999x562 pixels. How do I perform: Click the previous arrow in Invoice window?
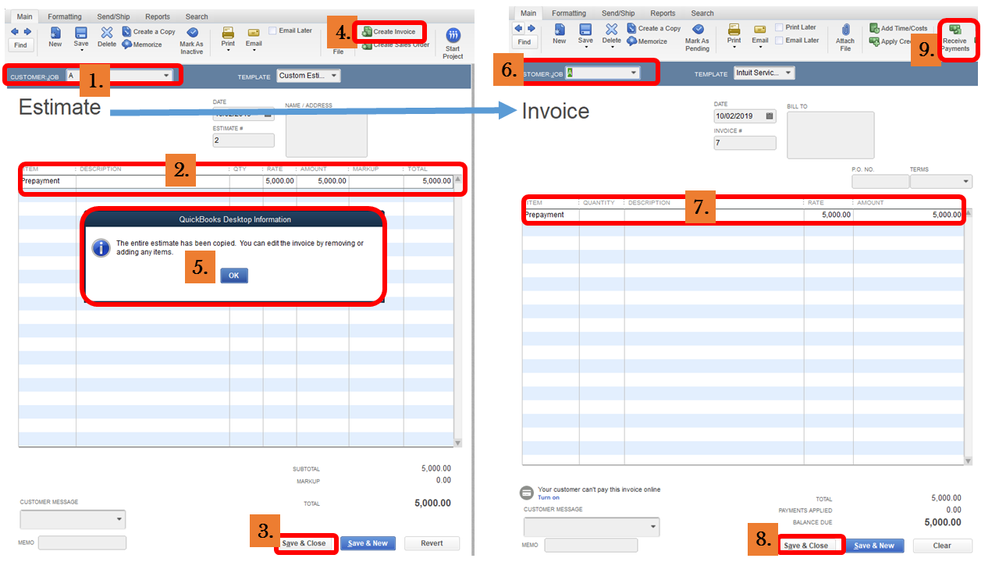pyautogui.click(x=518, y=28)
